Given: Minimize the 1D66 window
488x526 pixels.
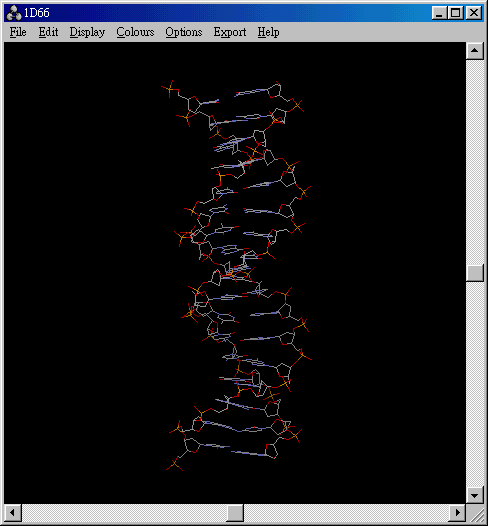Looking at the screenshot, I should coord(439,13).
